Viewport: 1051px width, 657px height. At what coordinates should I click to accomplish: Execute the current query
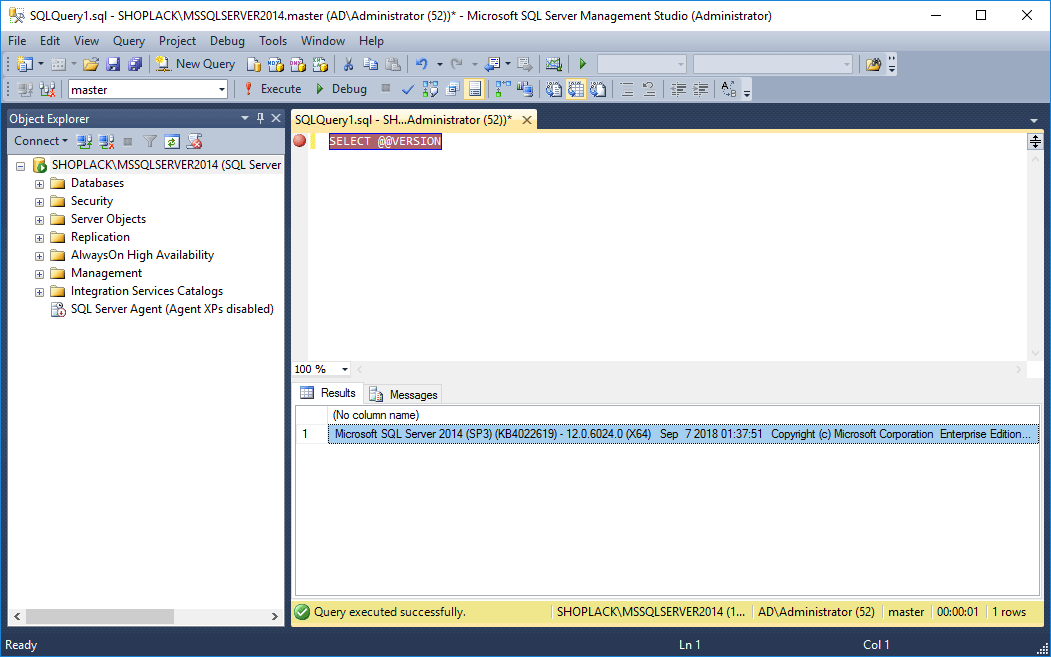[271, 89]
